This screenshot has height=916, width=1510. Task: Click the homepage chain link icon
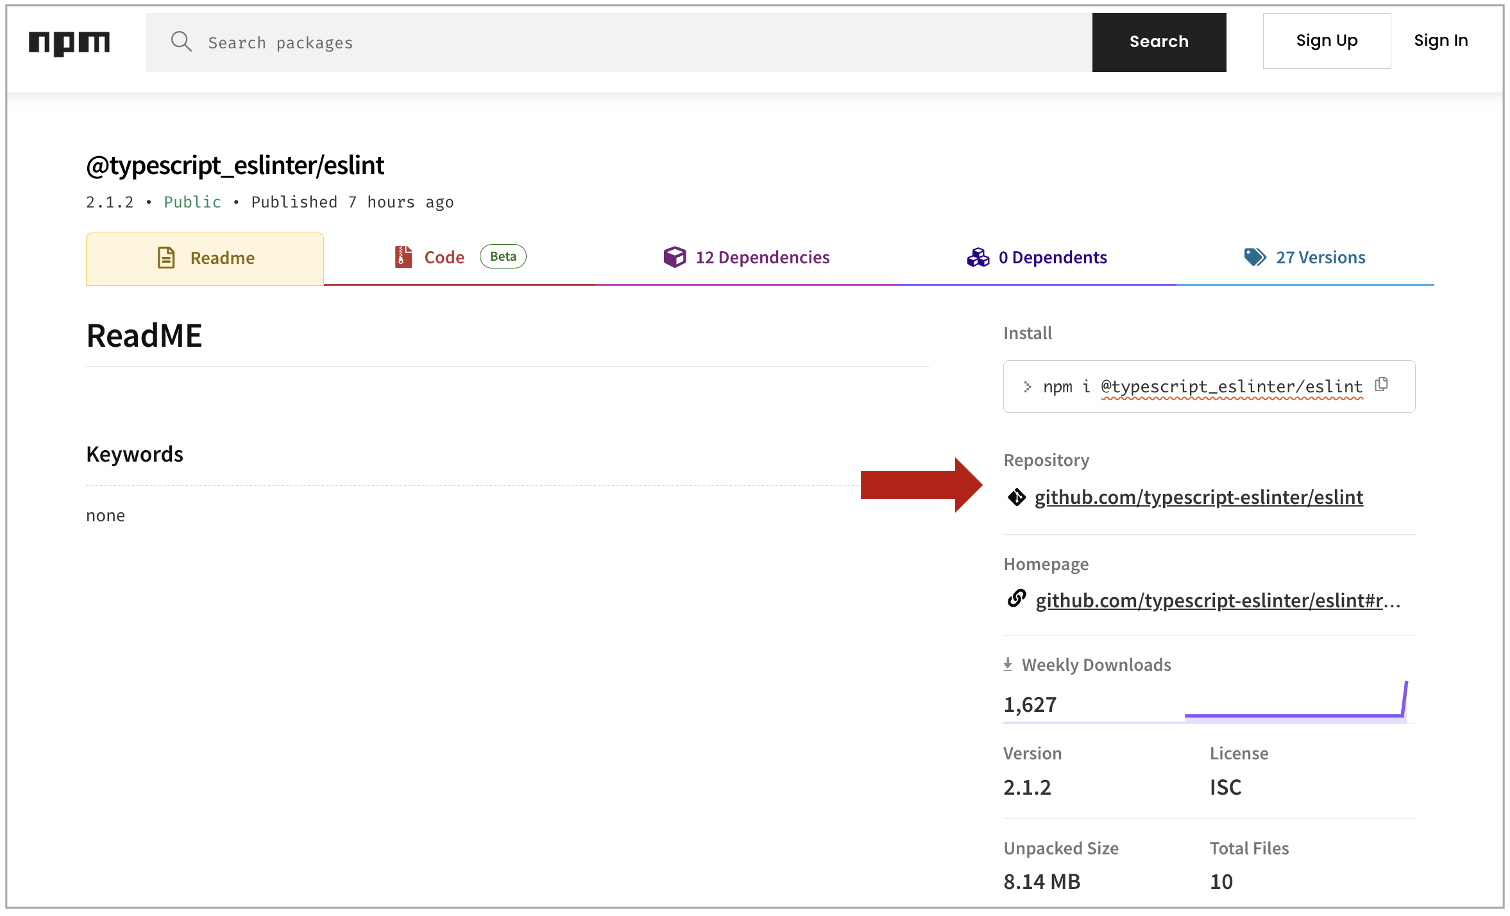click(1016, 599)
